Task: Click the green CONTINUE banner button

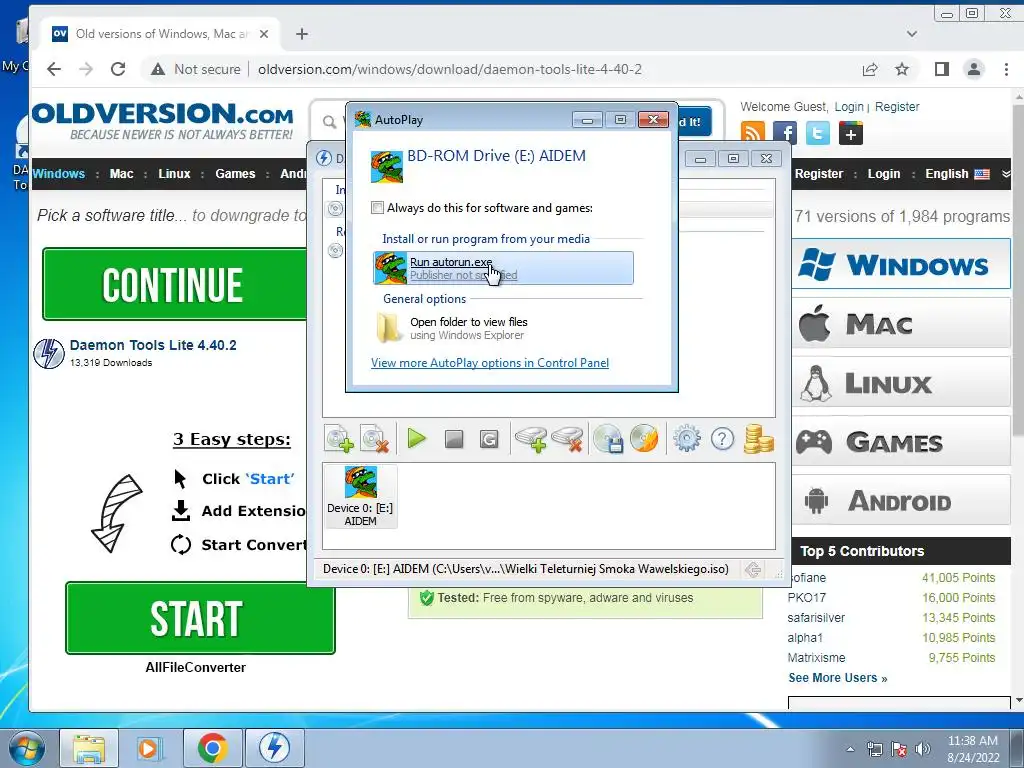Action: (x=174, y=284)
